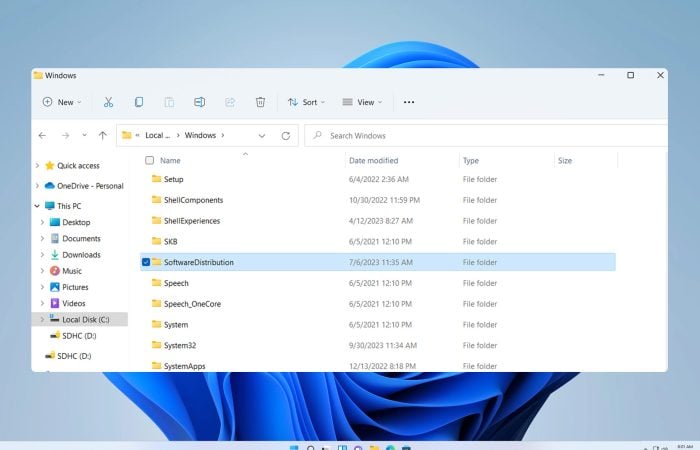Open the New dropdown menu
This screenshot has width=700, height=450.
tap(62, 102)
